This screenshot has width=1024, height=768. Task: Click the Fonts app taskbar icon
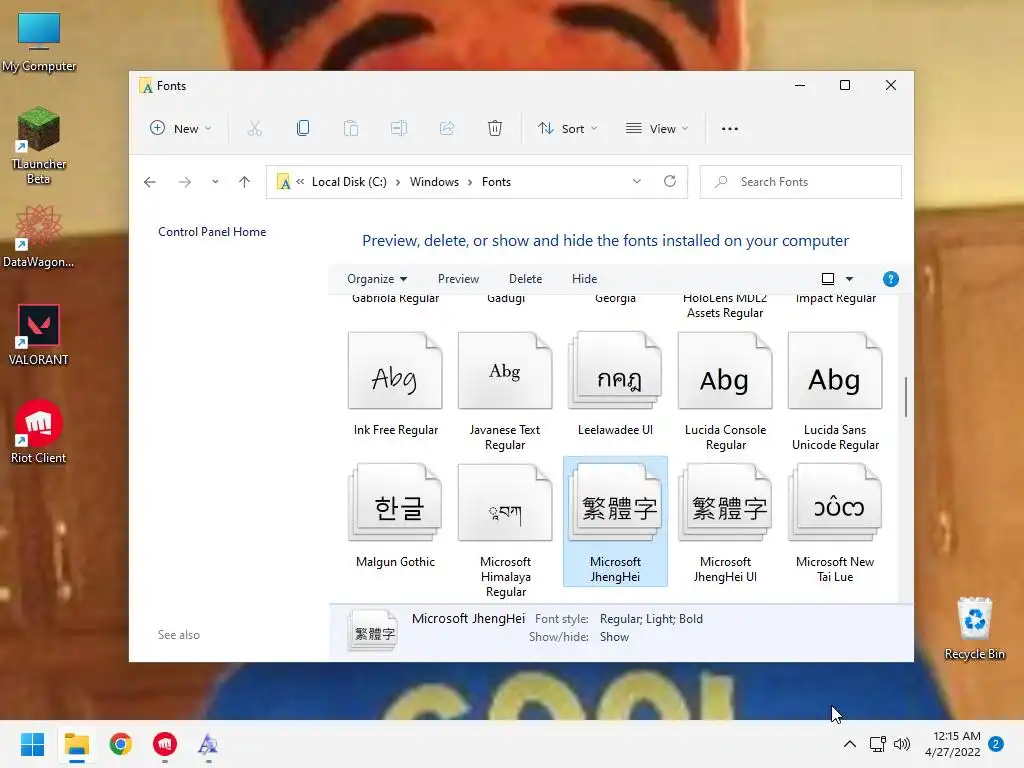click(x=208, y=744)
